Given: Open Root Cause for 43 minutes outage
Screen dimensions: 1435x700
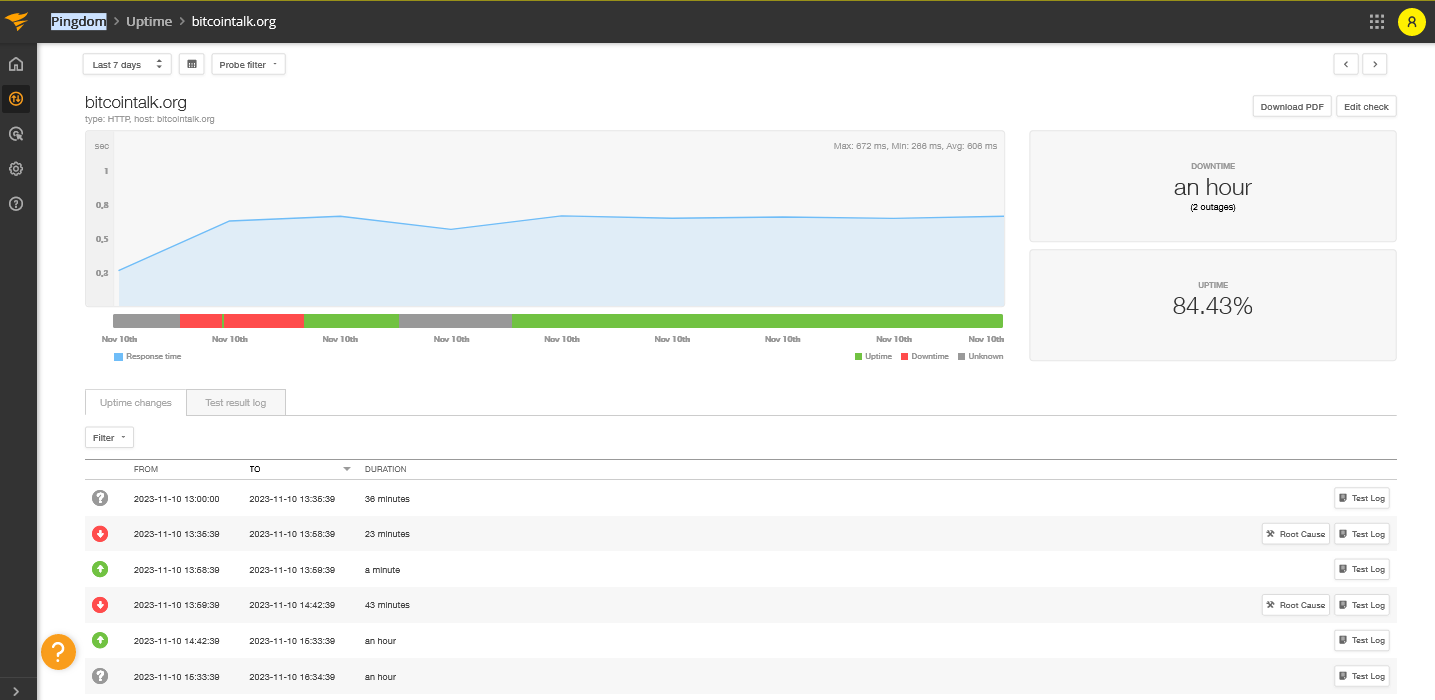Looking at the screenshot, I should coord(1296,605).
